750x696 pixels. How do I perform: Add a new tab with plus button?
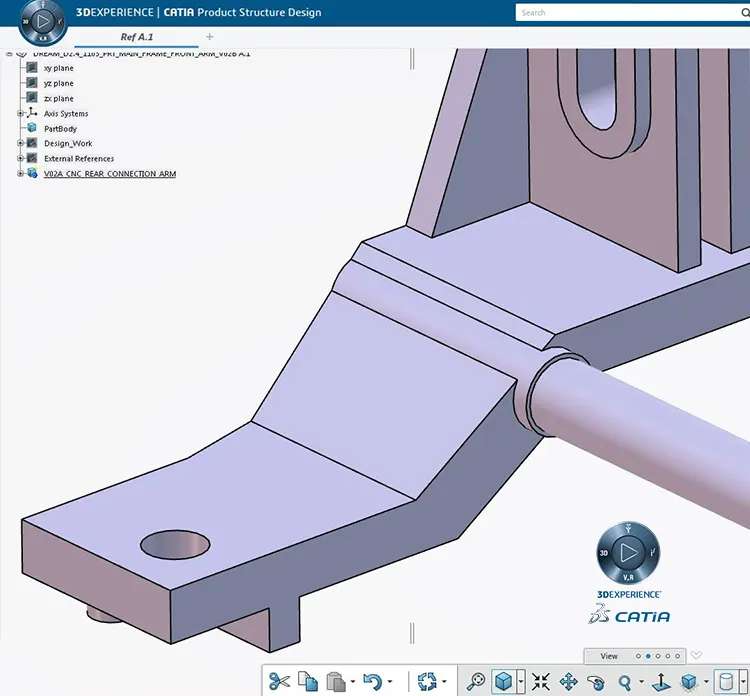(x=210, y=37)
